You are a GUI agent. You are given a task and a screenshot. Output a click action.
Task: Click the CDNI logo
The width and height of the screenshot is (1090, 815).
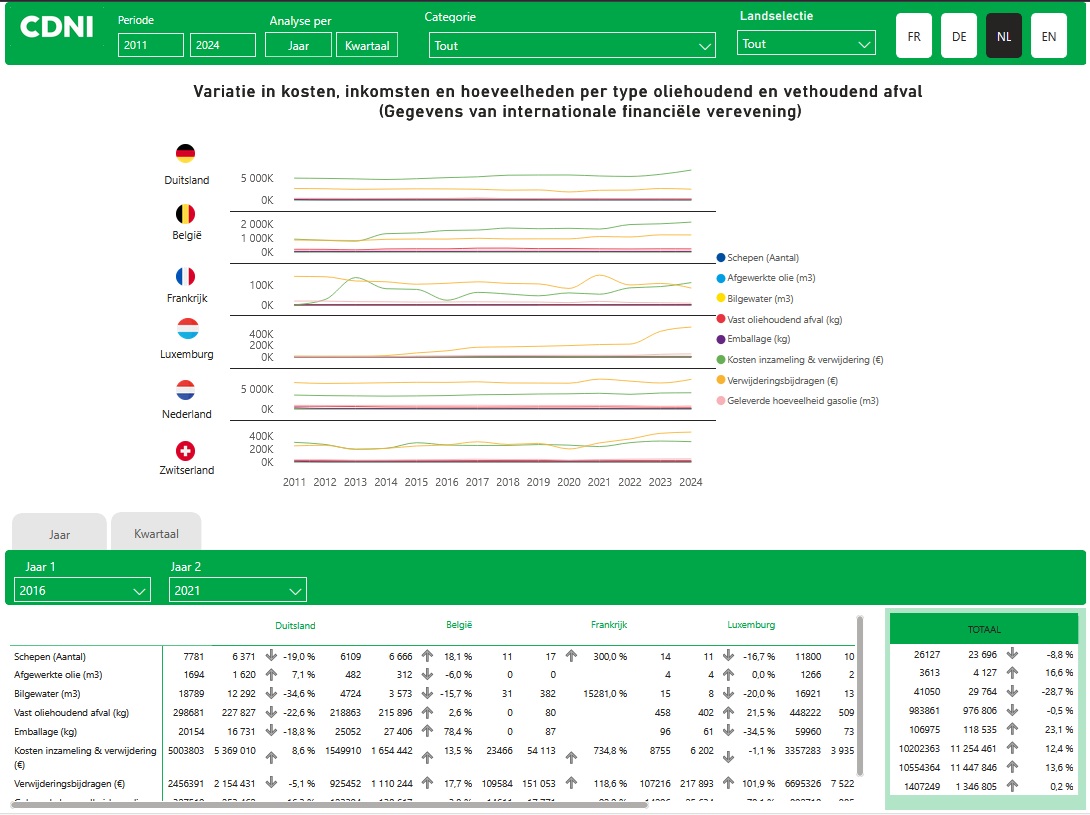point(57,28)
